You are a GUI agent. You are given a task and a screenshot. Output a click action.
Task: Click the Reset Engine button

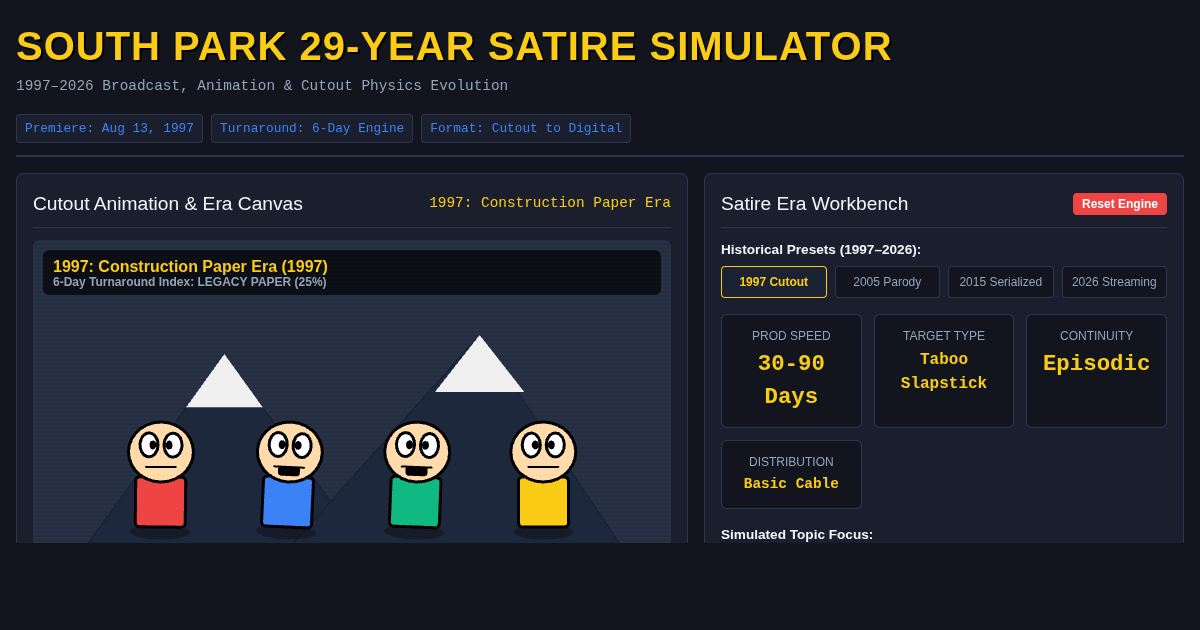coord(1119,204)
